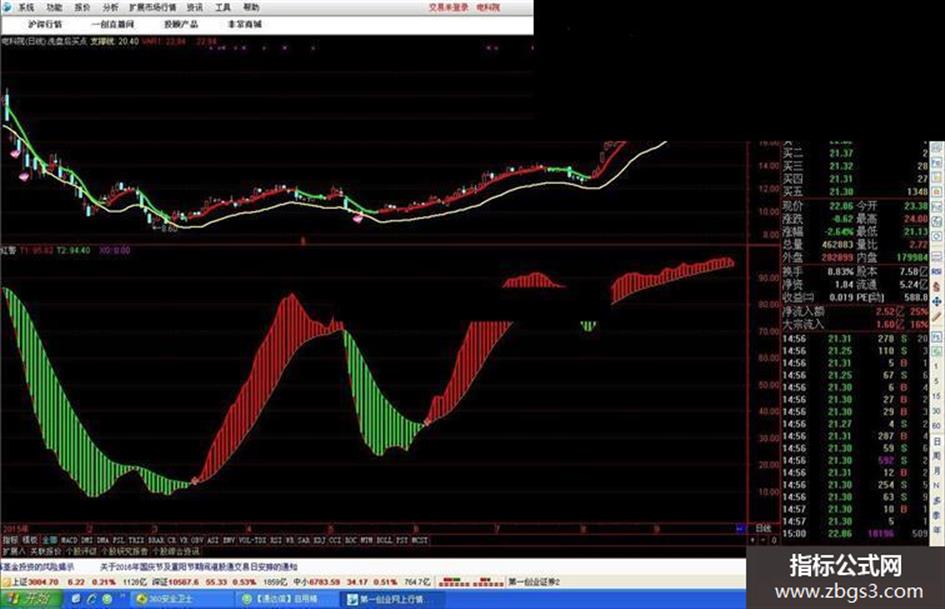Switch to 30-minute period in sidebar

click(937, 411)
